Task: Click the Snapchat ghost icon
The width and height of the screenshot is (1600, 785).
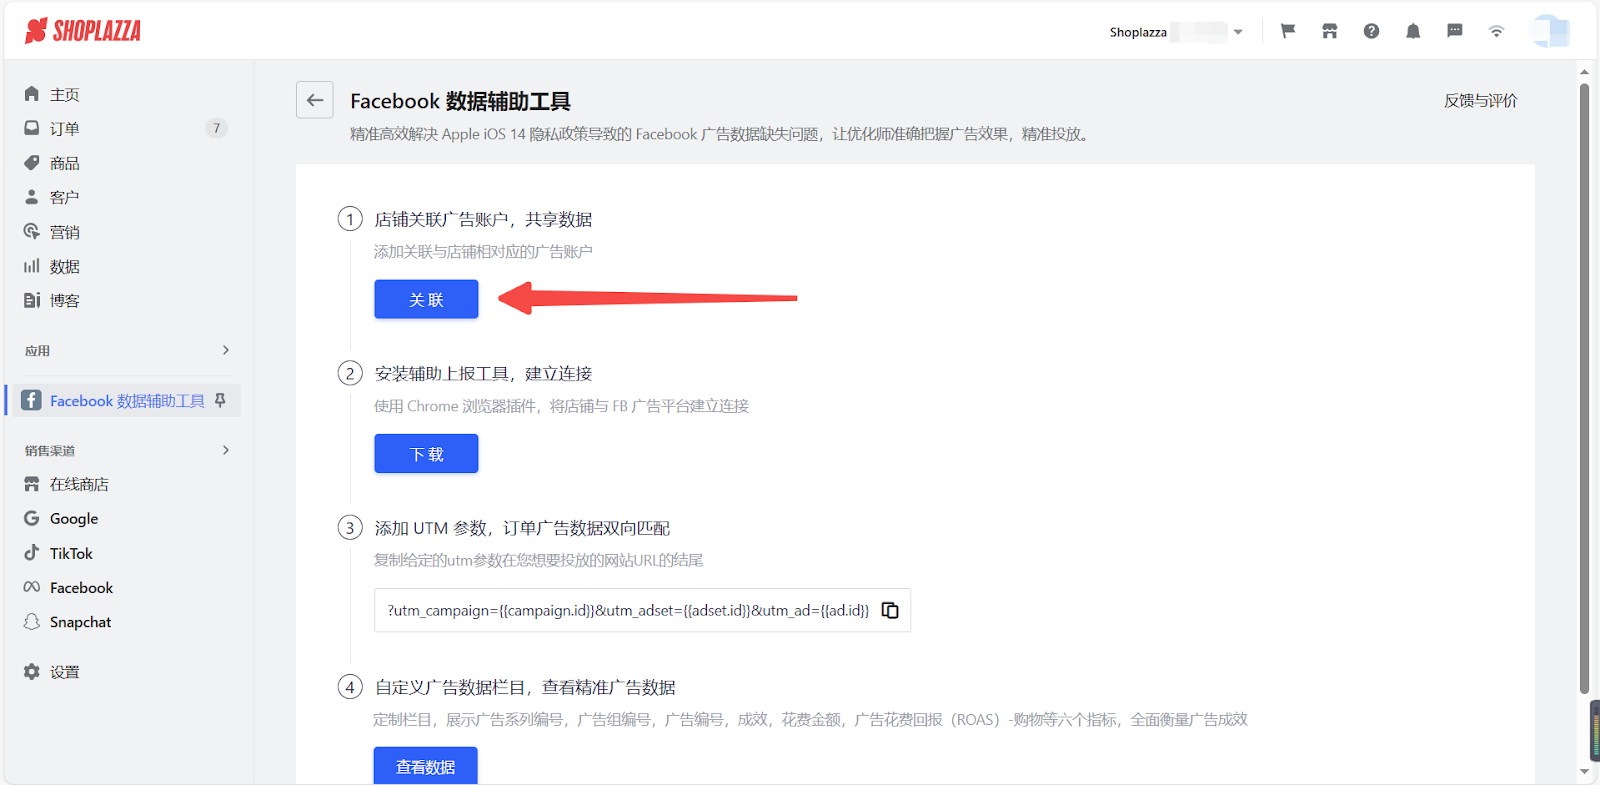Action: [32, 622]
